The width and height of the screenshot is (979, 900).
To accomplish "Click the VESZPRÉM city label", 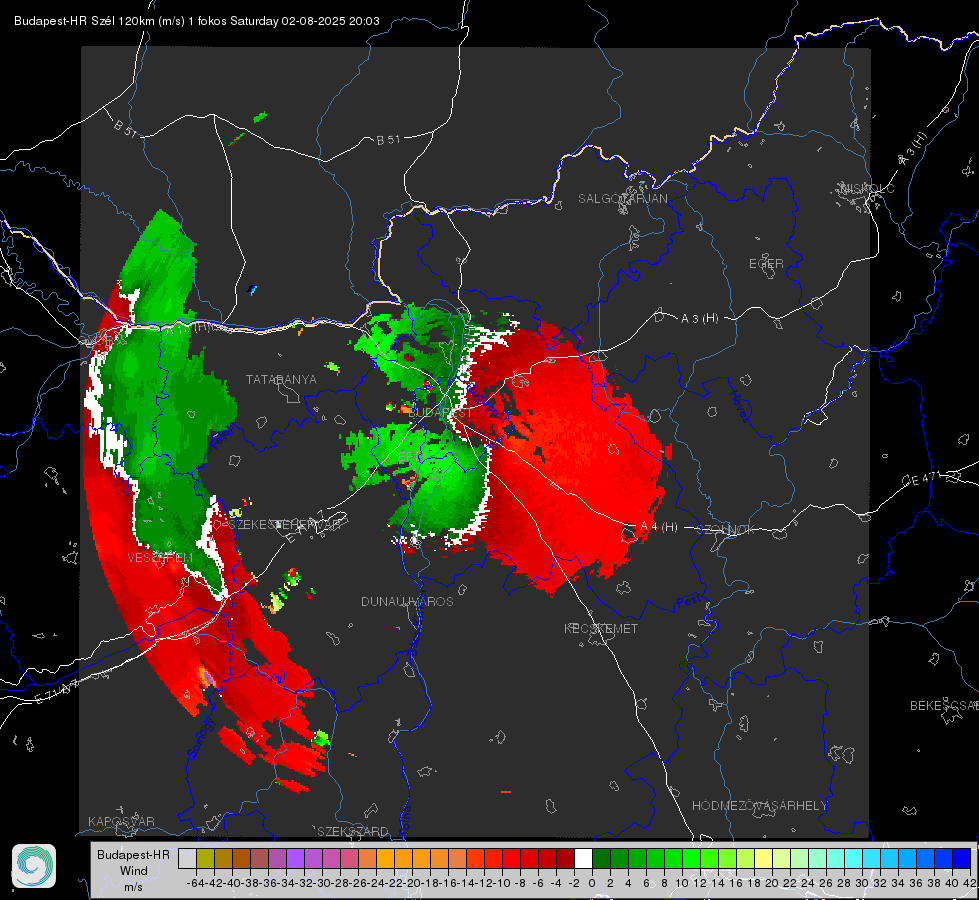I will pyautogui.click(x=160, y=558).
